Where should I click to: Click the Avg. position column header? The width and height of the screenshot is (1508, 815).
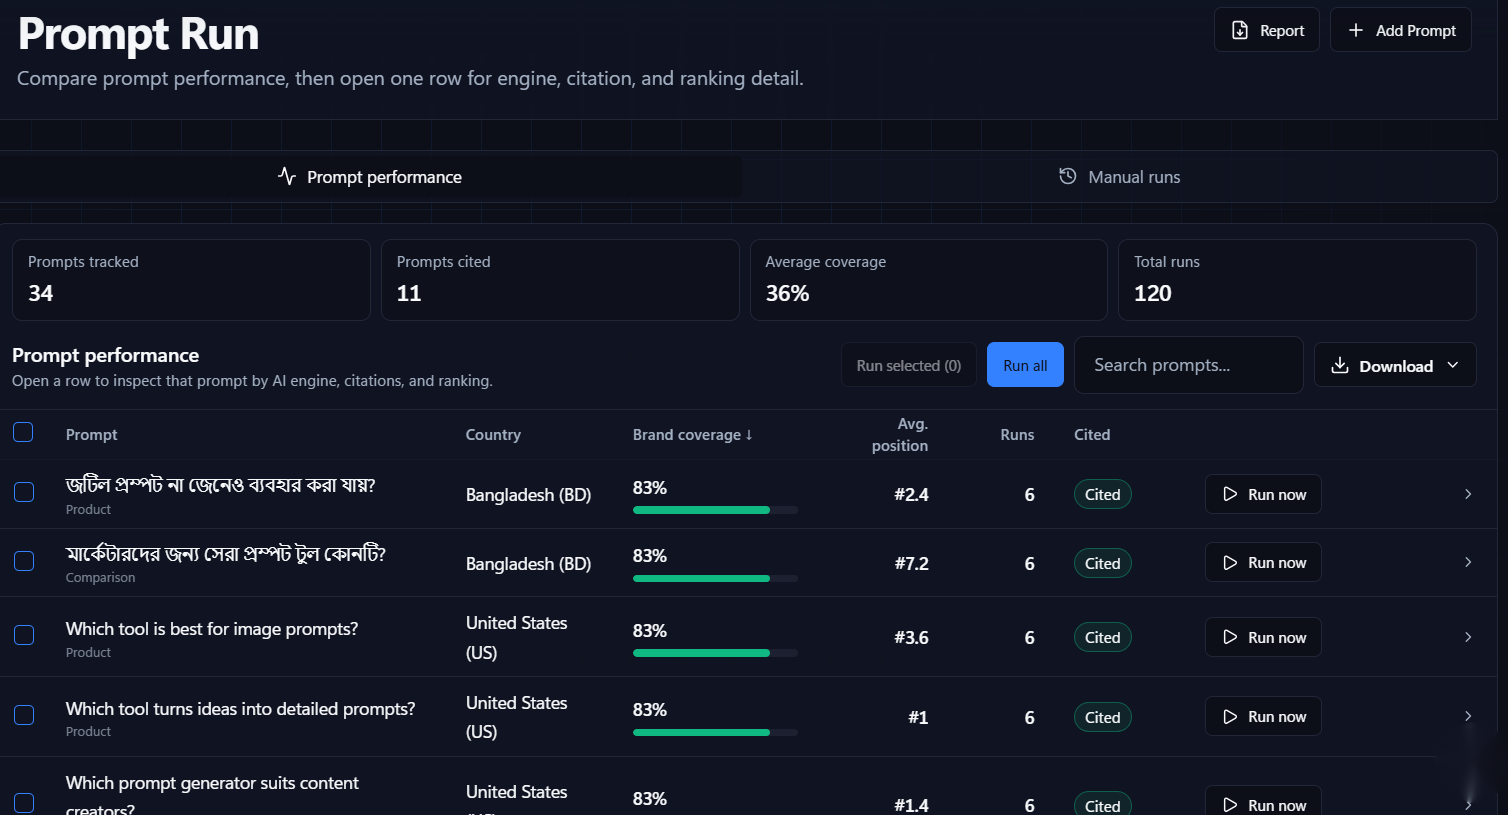tap(900, 435)
